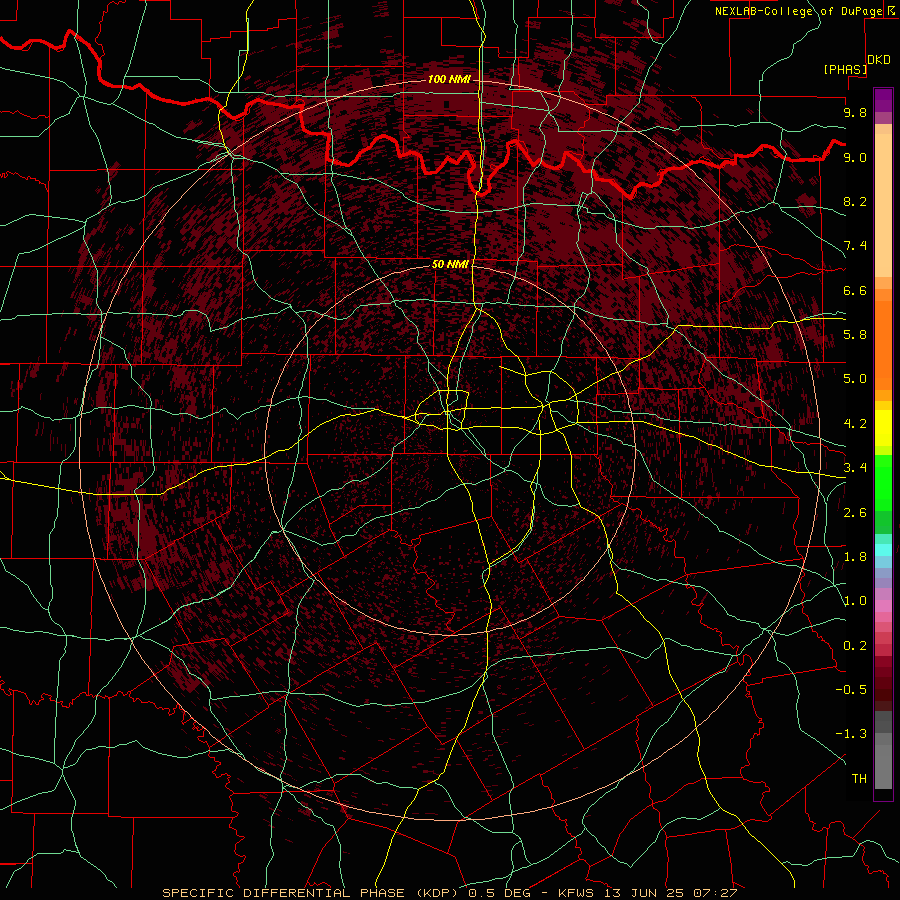Click the bright orange segment of the color bar
The height and width of the screenshot is (900, 900).
click(x=883, y=344)
